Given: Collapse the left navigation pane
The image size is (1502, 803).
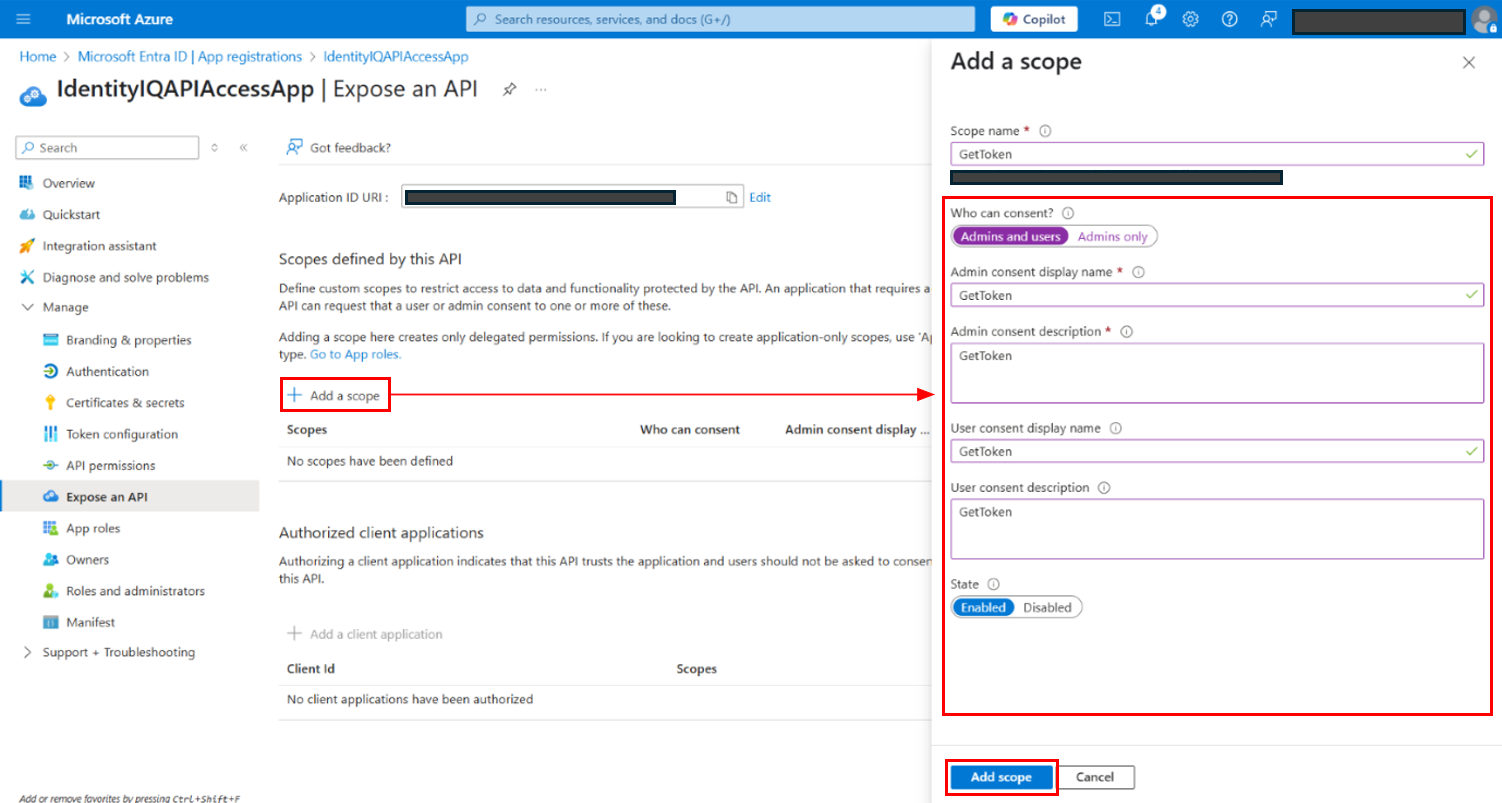Looking at the screenshot, I should point(243,148).
